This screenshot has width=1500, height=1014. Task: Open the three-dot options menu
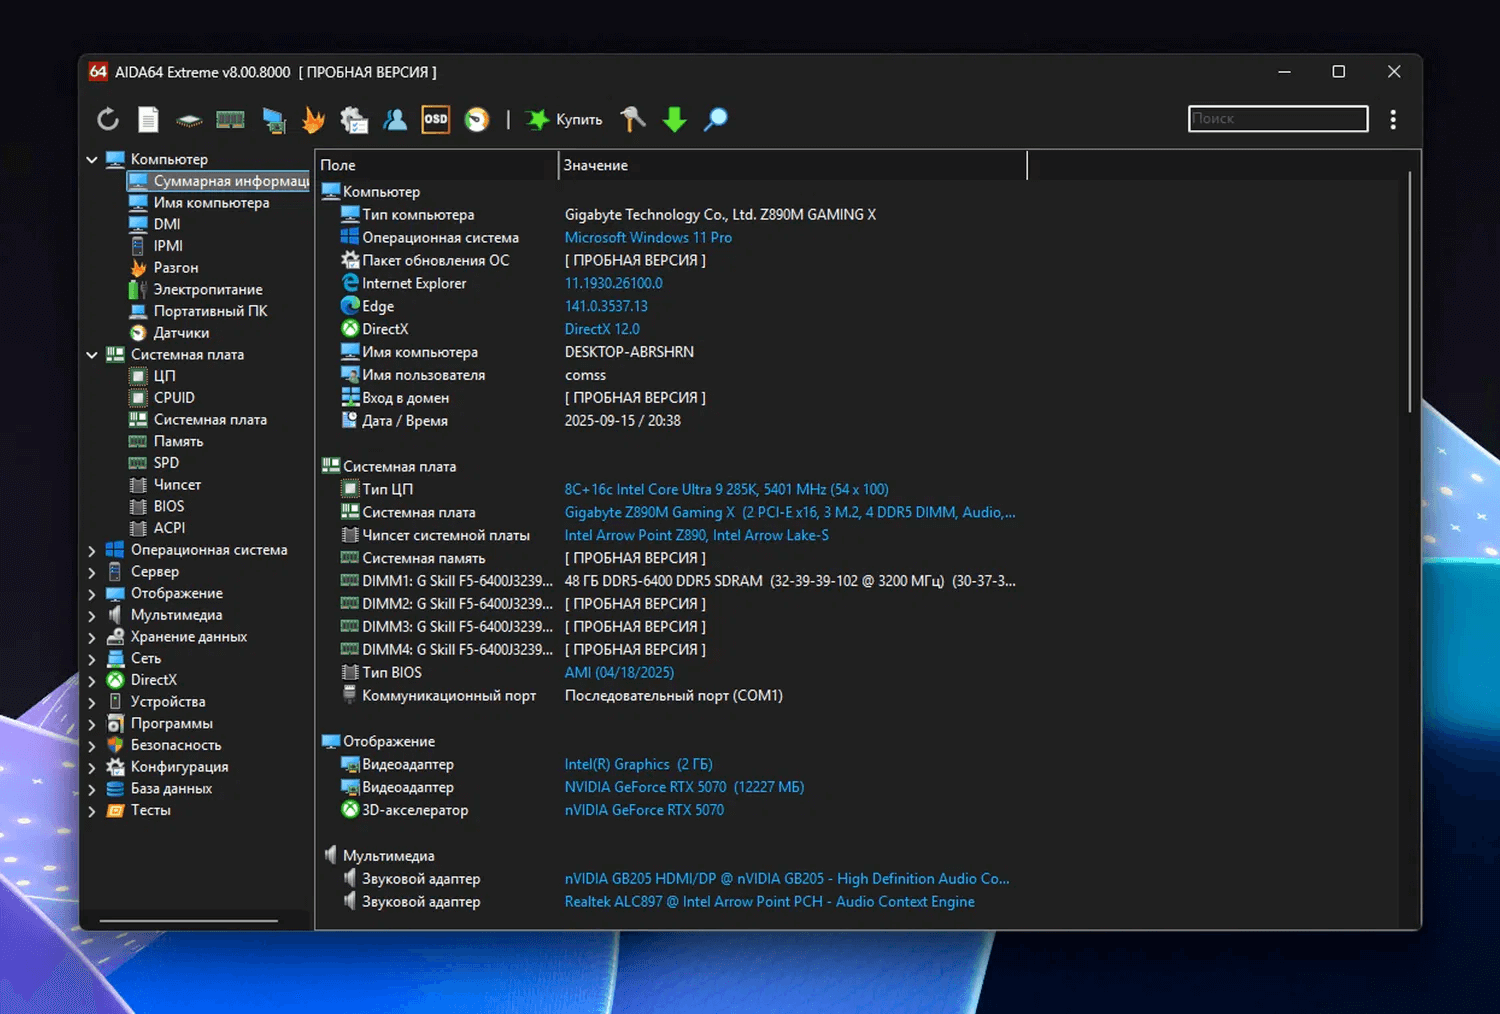point(1393,120)
